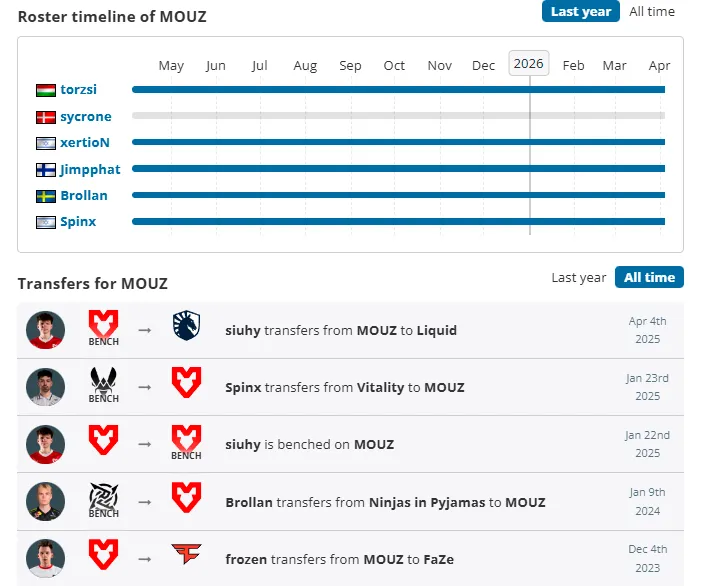Click siuhy name in the benched row text

point(243,445)
